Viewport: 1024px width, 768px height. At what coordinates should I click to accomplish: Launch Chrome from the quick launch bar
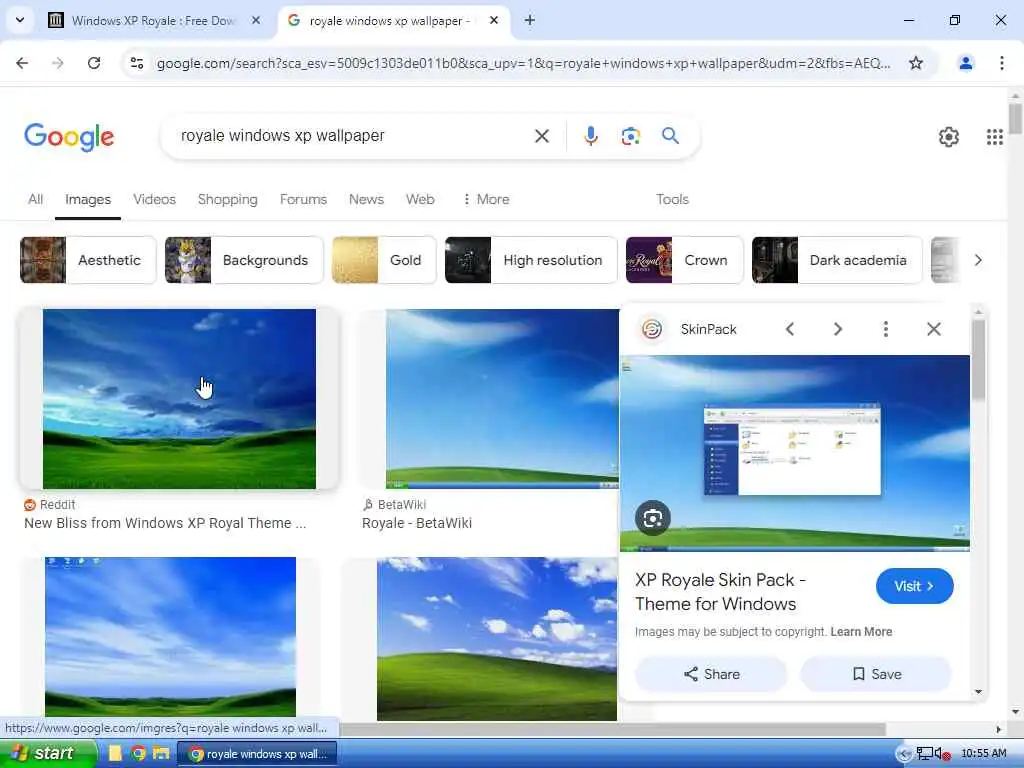[138, 754]
